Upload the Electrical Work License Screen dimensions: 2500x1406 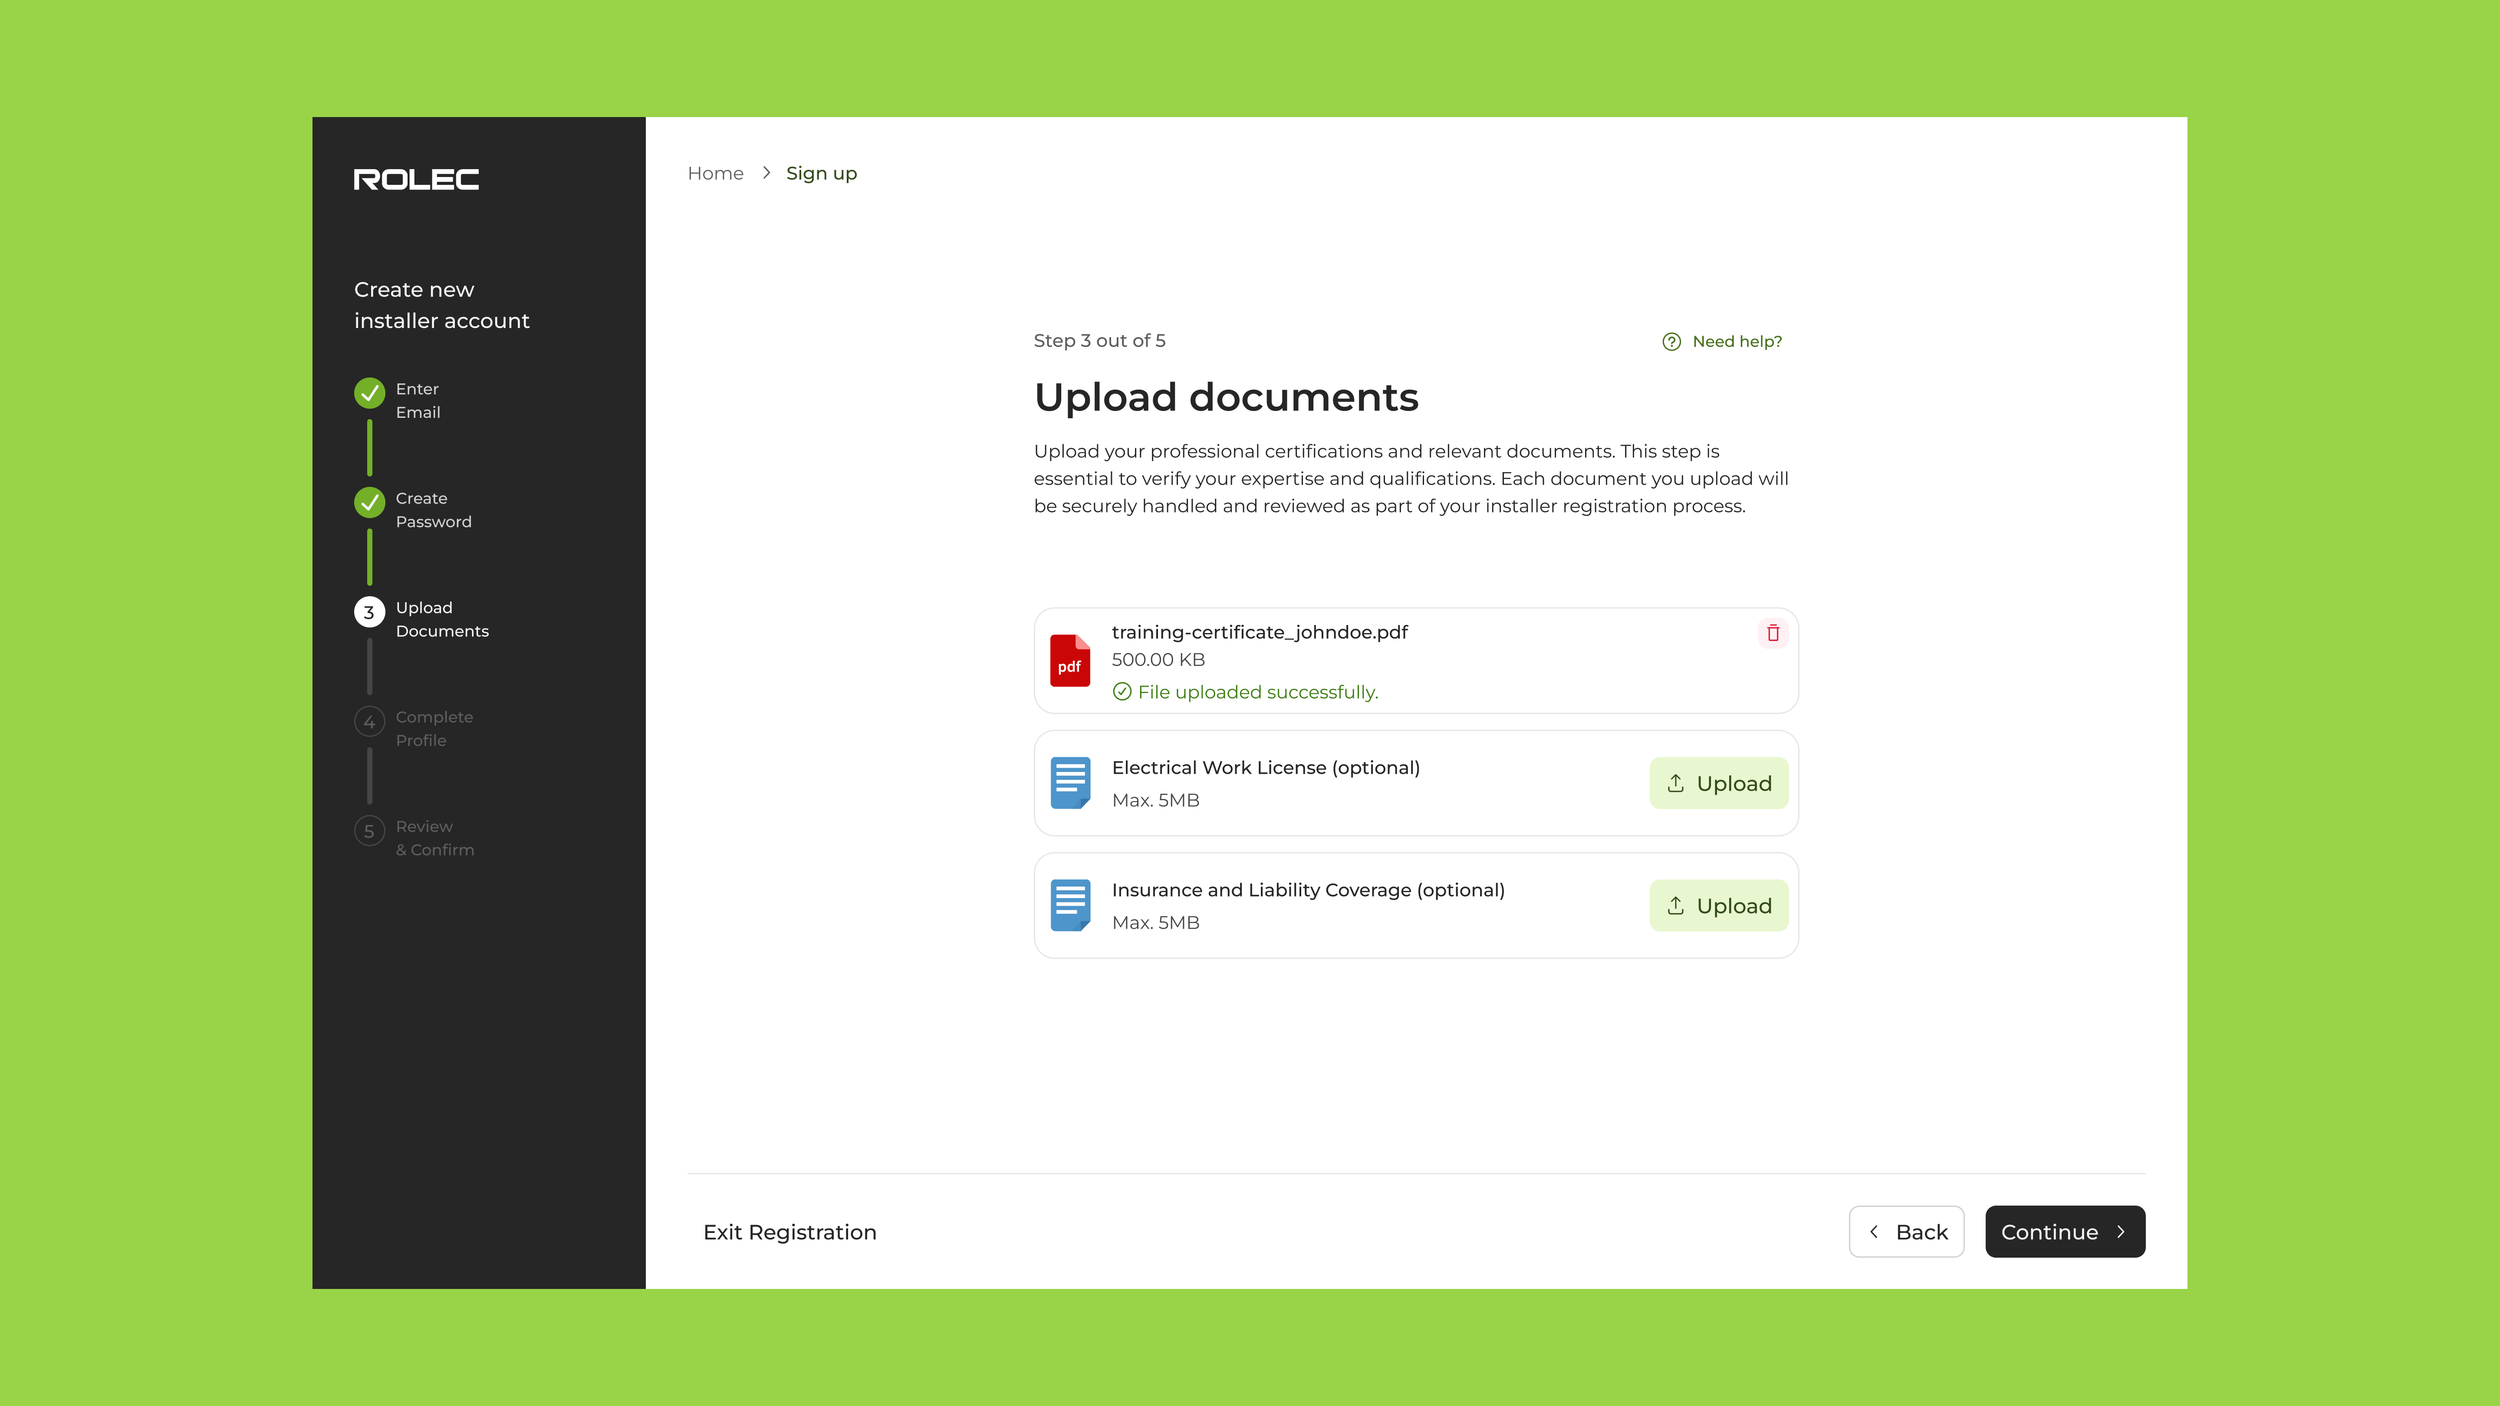(x=1718, y=783)
